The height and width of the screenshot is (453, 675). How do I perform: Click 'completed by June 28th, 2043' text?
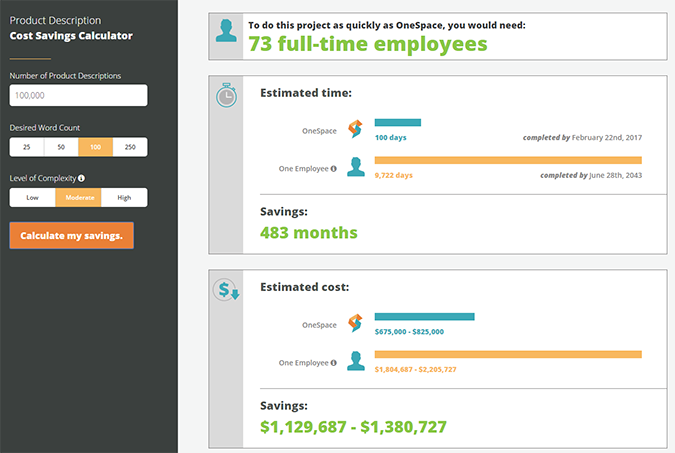tap(591, 175)
